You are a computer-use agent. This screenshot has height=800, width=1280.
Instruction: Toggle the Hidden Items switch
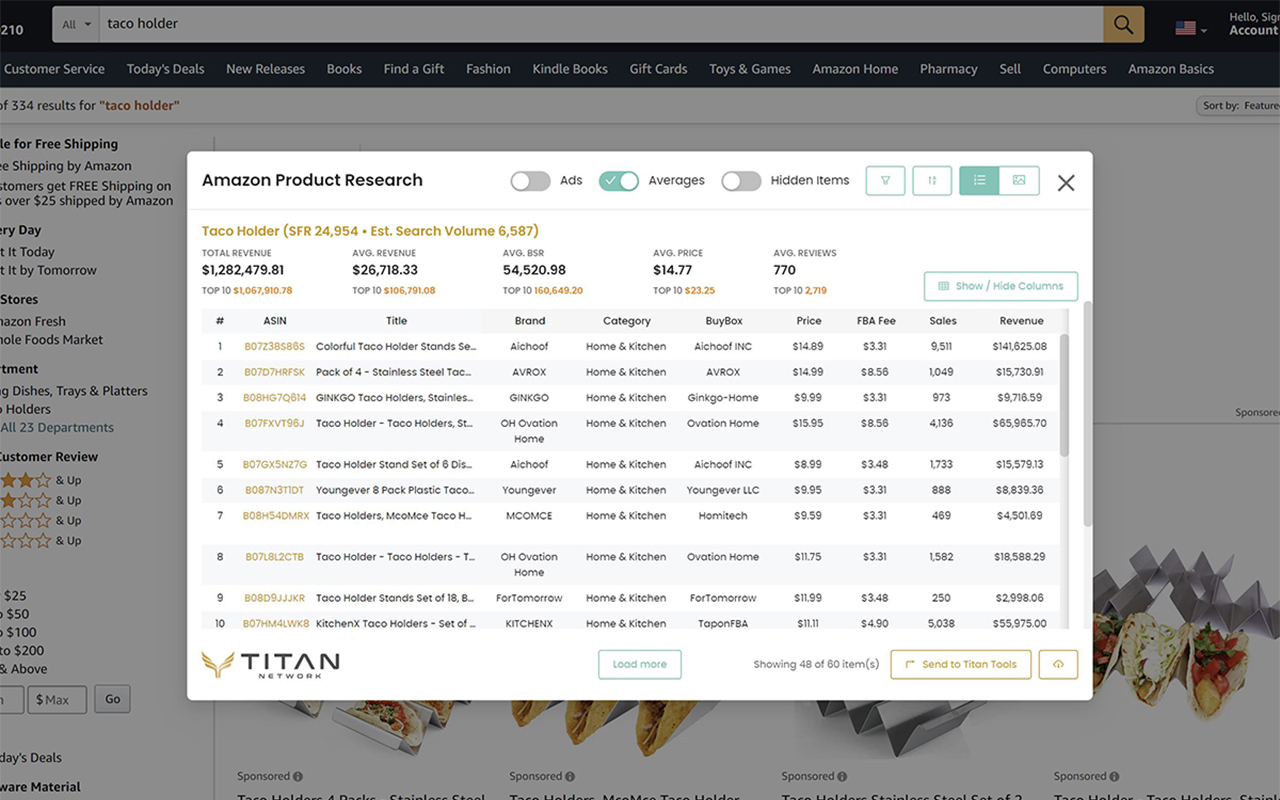[x=741, y=180]
